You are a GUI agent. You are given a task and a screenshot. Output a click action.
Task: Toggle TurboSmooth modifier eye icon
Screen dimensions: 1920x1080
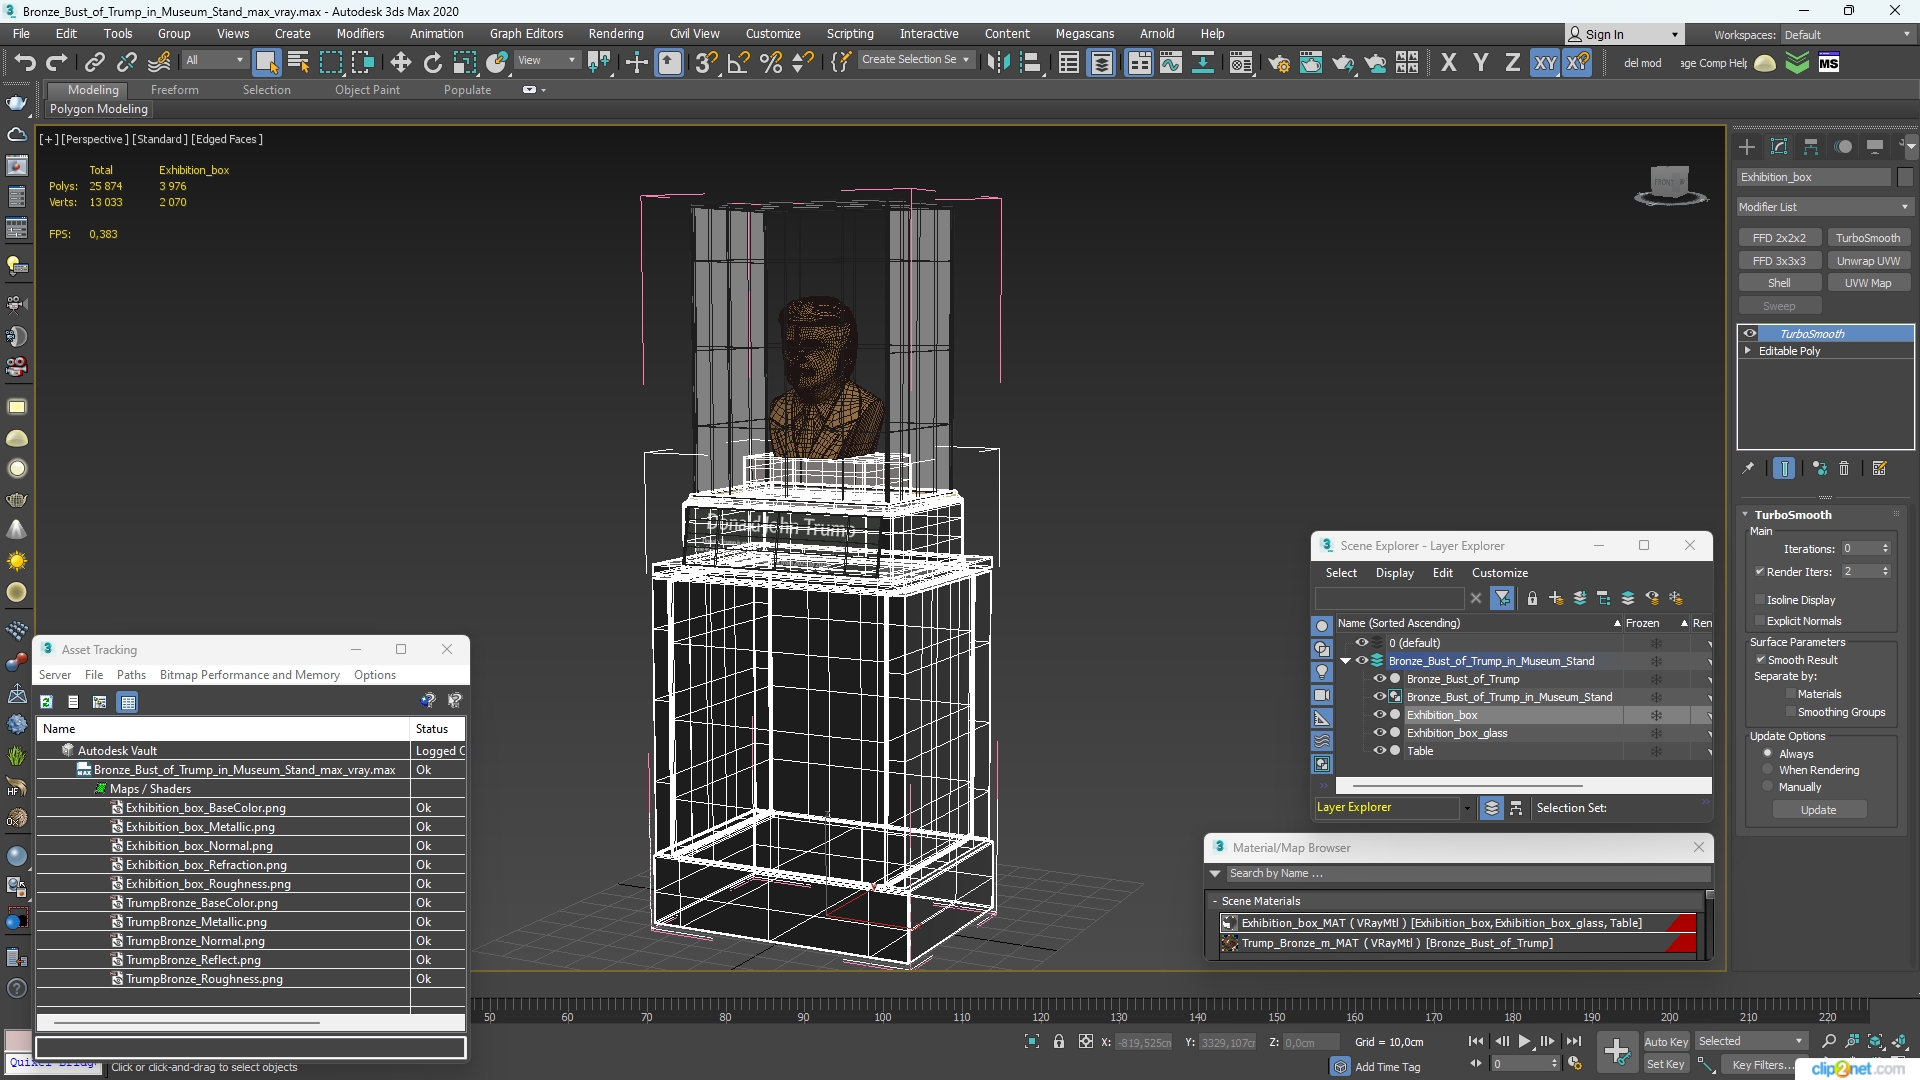click(x=1750, y=334)
